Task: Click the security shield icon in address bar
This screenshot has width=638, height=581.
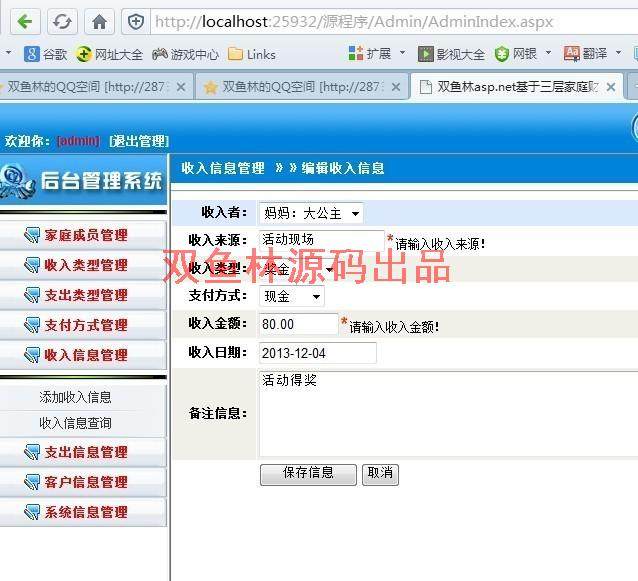Action: (x=136, y=22)
